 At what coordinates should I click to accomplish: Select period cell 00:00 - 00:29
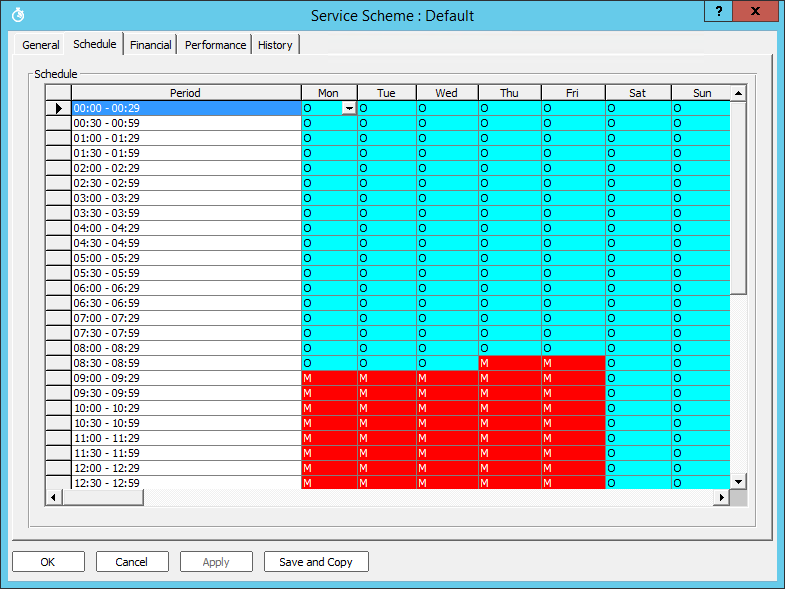186,108
